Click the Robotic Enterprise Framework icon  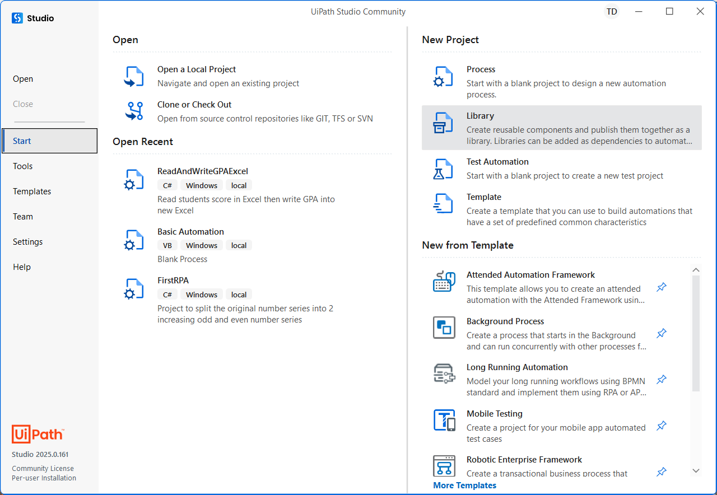coord(444,466)
